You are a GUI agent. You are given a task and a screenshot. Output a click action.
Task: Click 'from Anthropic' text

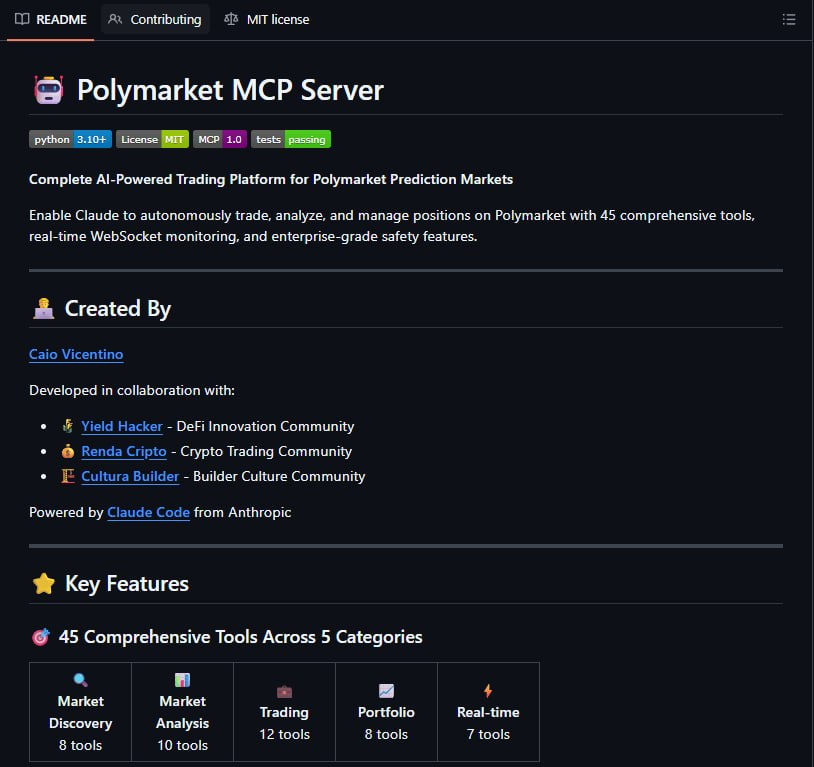(x=242, y=512)
